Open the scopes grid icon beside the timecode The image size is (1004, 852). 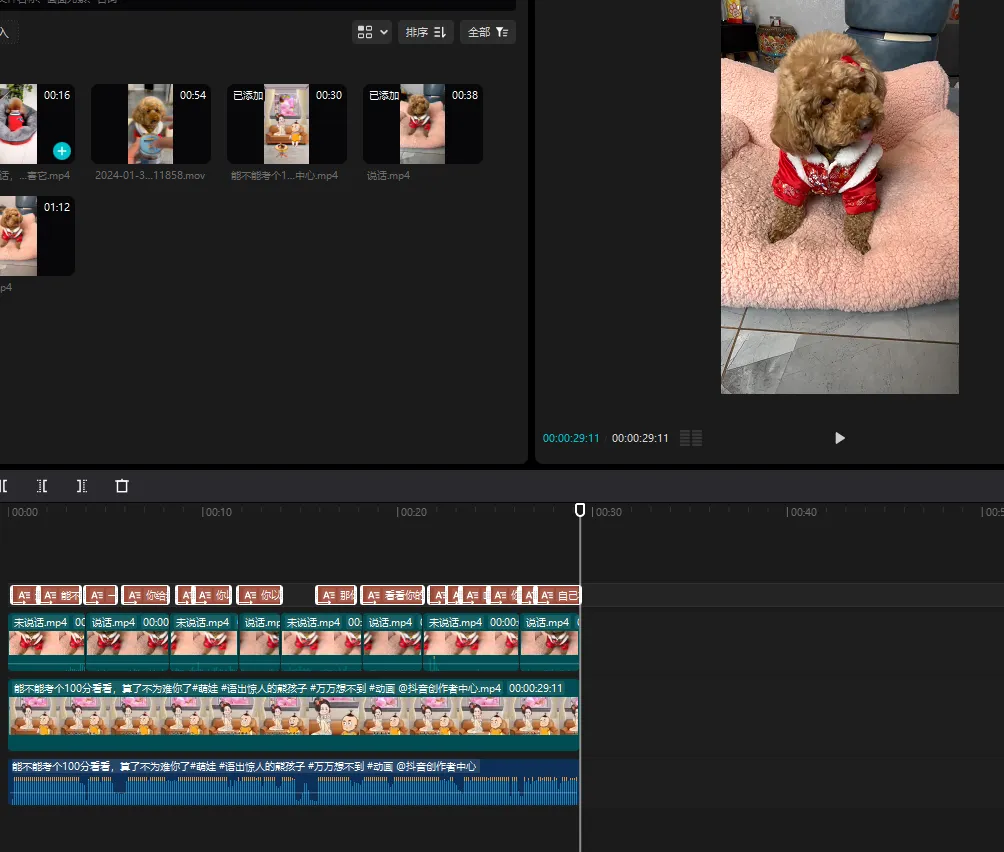point(691,438)
